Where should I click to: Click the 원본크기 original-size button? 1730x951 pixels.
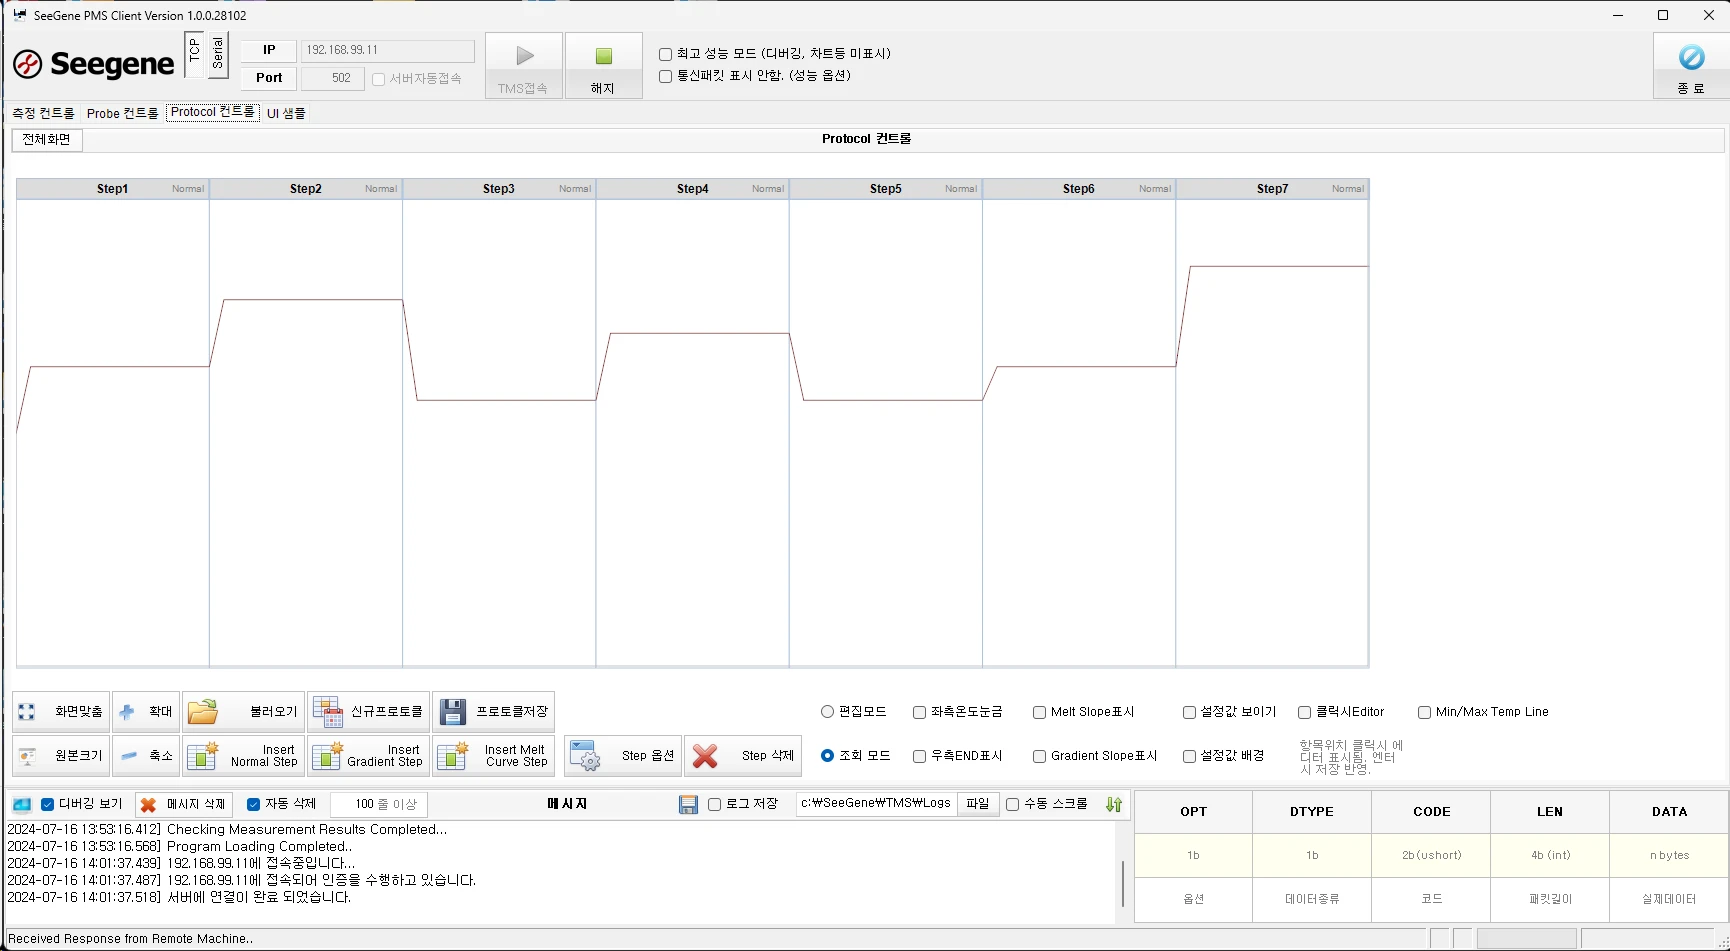[x=61, y=756]
